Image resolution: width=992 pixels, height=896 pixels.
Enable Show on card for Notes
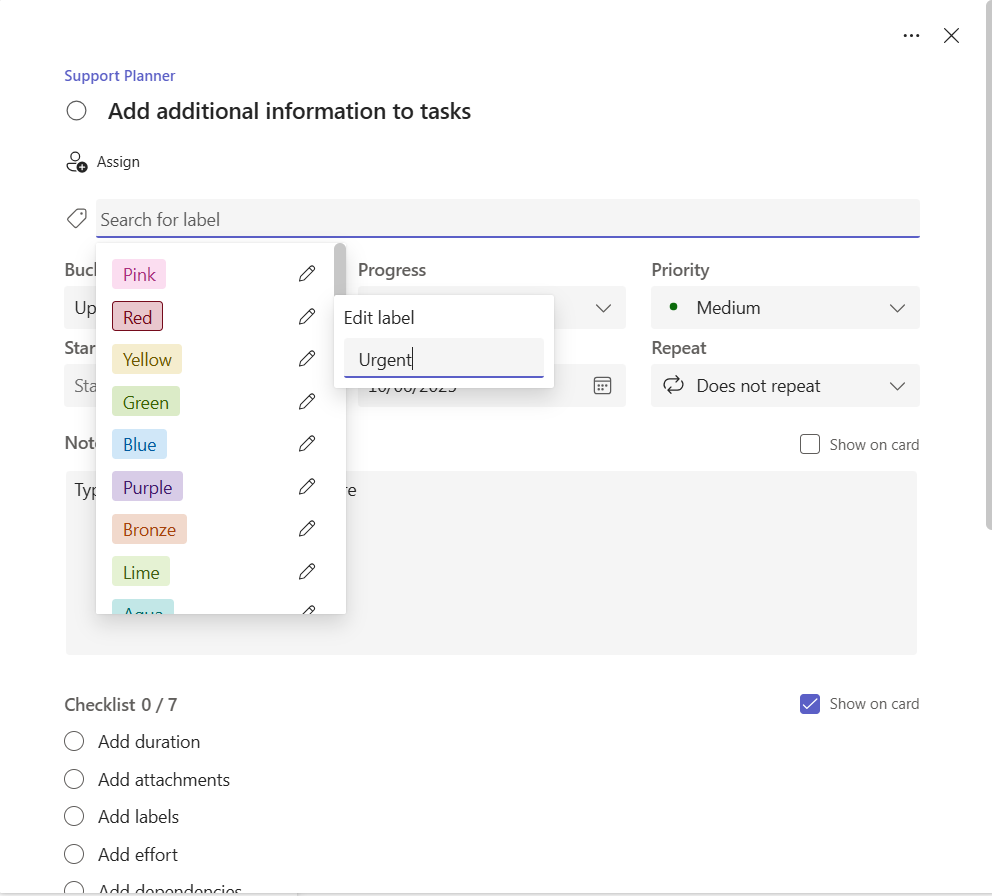click(x=809, y=443)
